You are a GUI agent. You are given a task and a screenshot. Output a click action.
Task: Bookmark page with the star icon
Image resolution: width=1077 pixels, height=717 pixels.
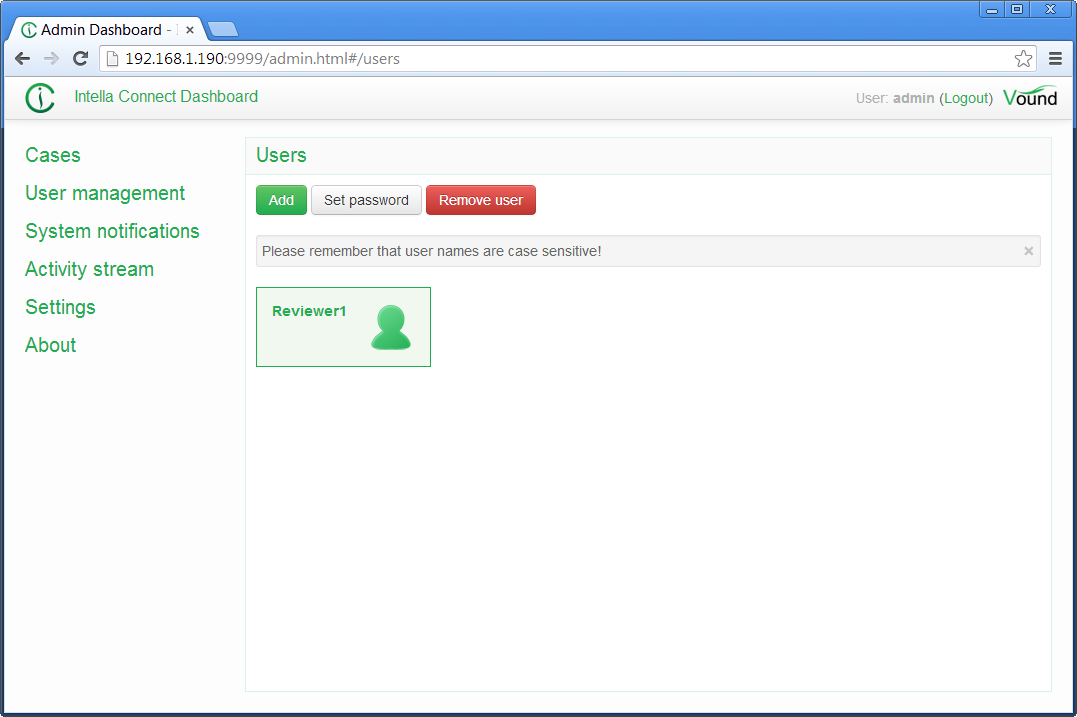1023,59
